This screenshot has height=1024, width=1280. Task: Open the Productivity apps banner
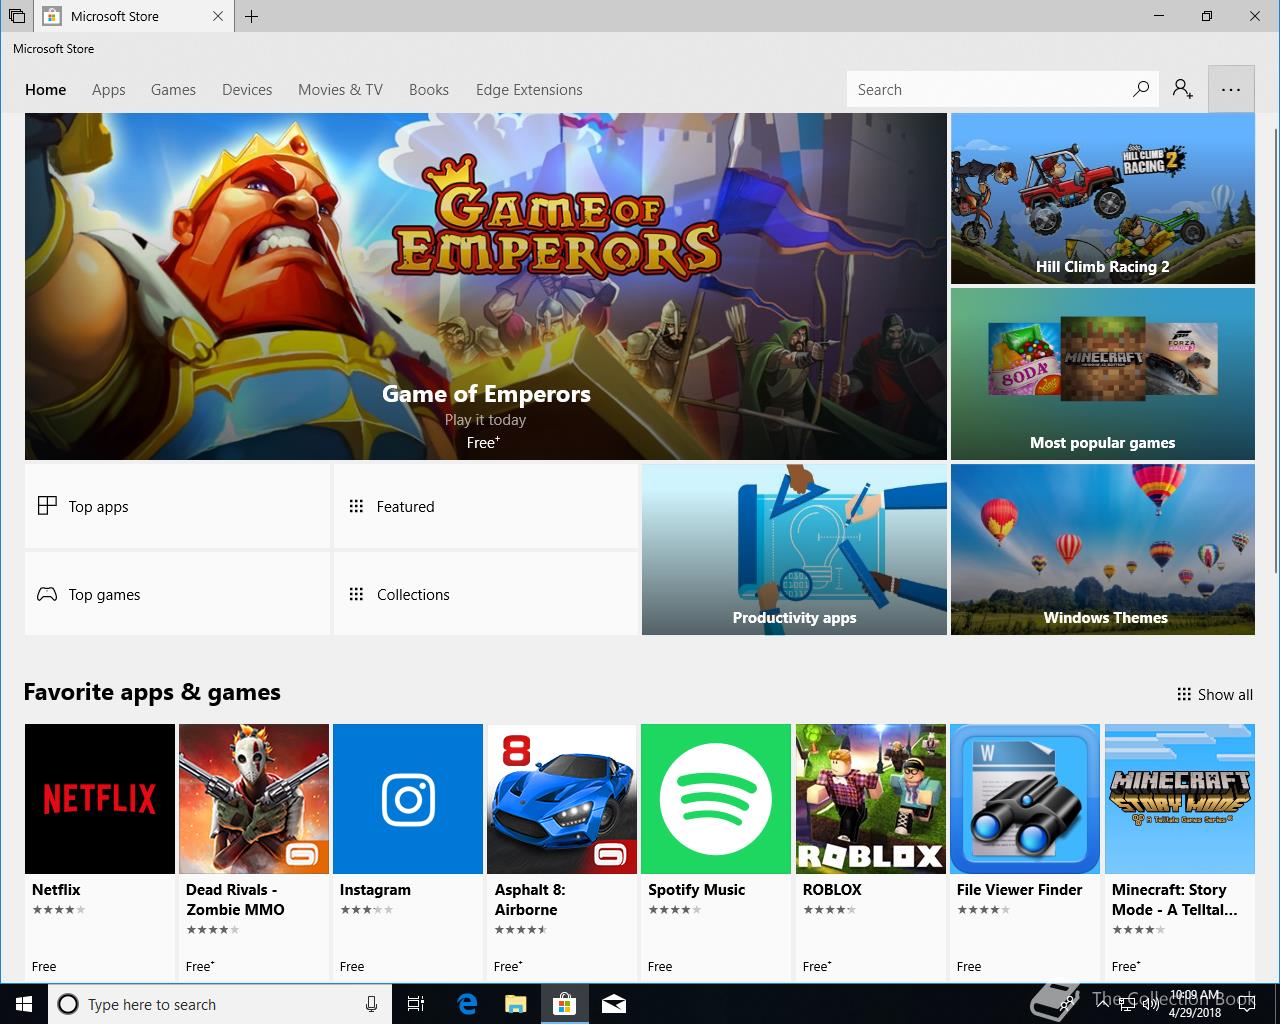tap(794, 549)
